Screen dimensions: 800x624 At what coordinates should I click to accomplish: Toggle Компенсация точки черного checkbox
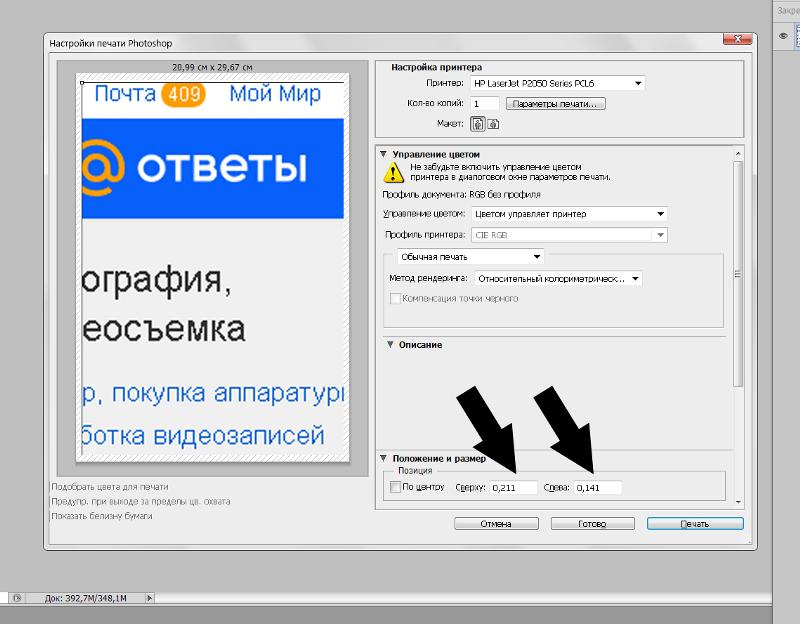395,298
